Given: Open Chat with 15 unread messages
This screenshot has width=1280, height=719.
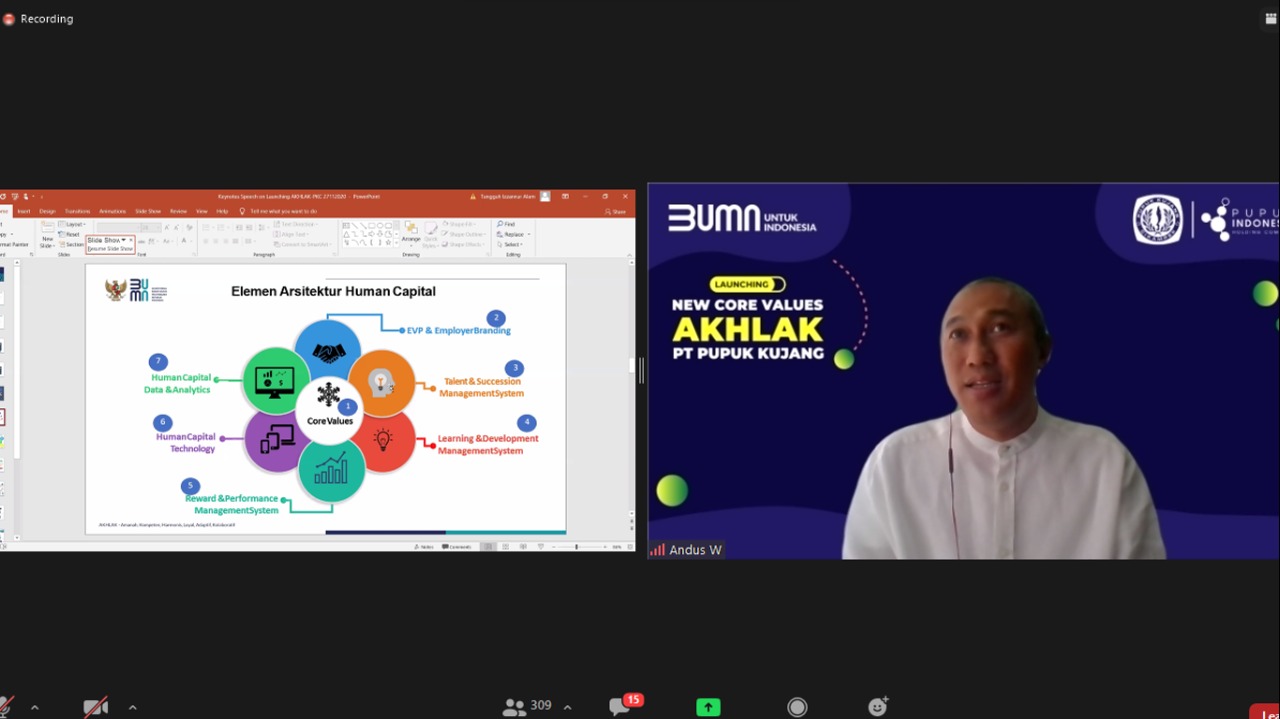Looking at the screenshot, I should [x=620, y=706].
